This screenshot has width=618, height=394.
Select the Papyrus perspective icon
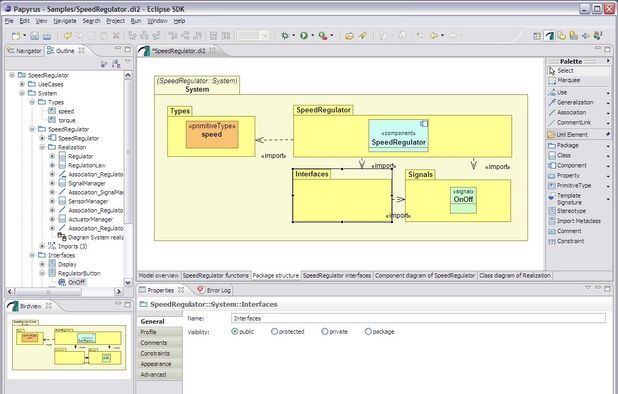[x=549, y=36]
